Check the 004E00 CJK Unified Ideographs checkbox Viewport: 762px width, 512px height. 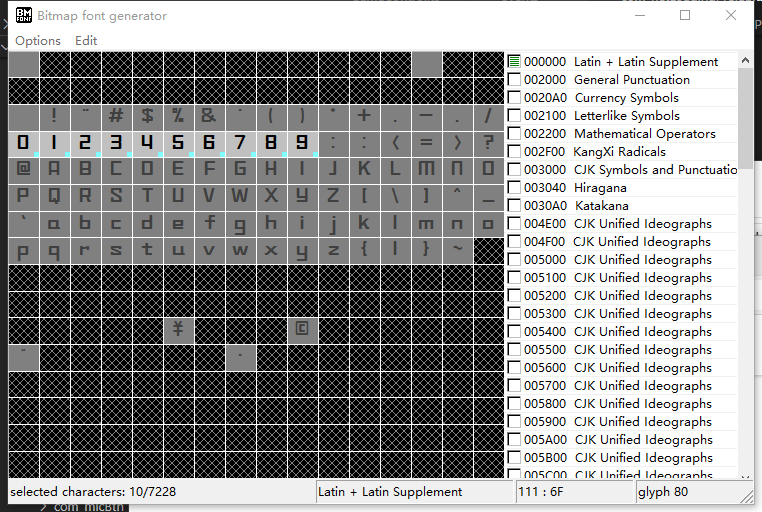pos(514,223)
